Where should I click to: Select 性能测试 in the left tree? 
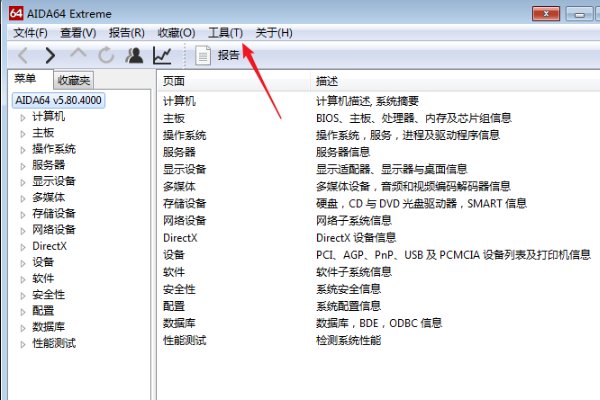click(54, 343)
